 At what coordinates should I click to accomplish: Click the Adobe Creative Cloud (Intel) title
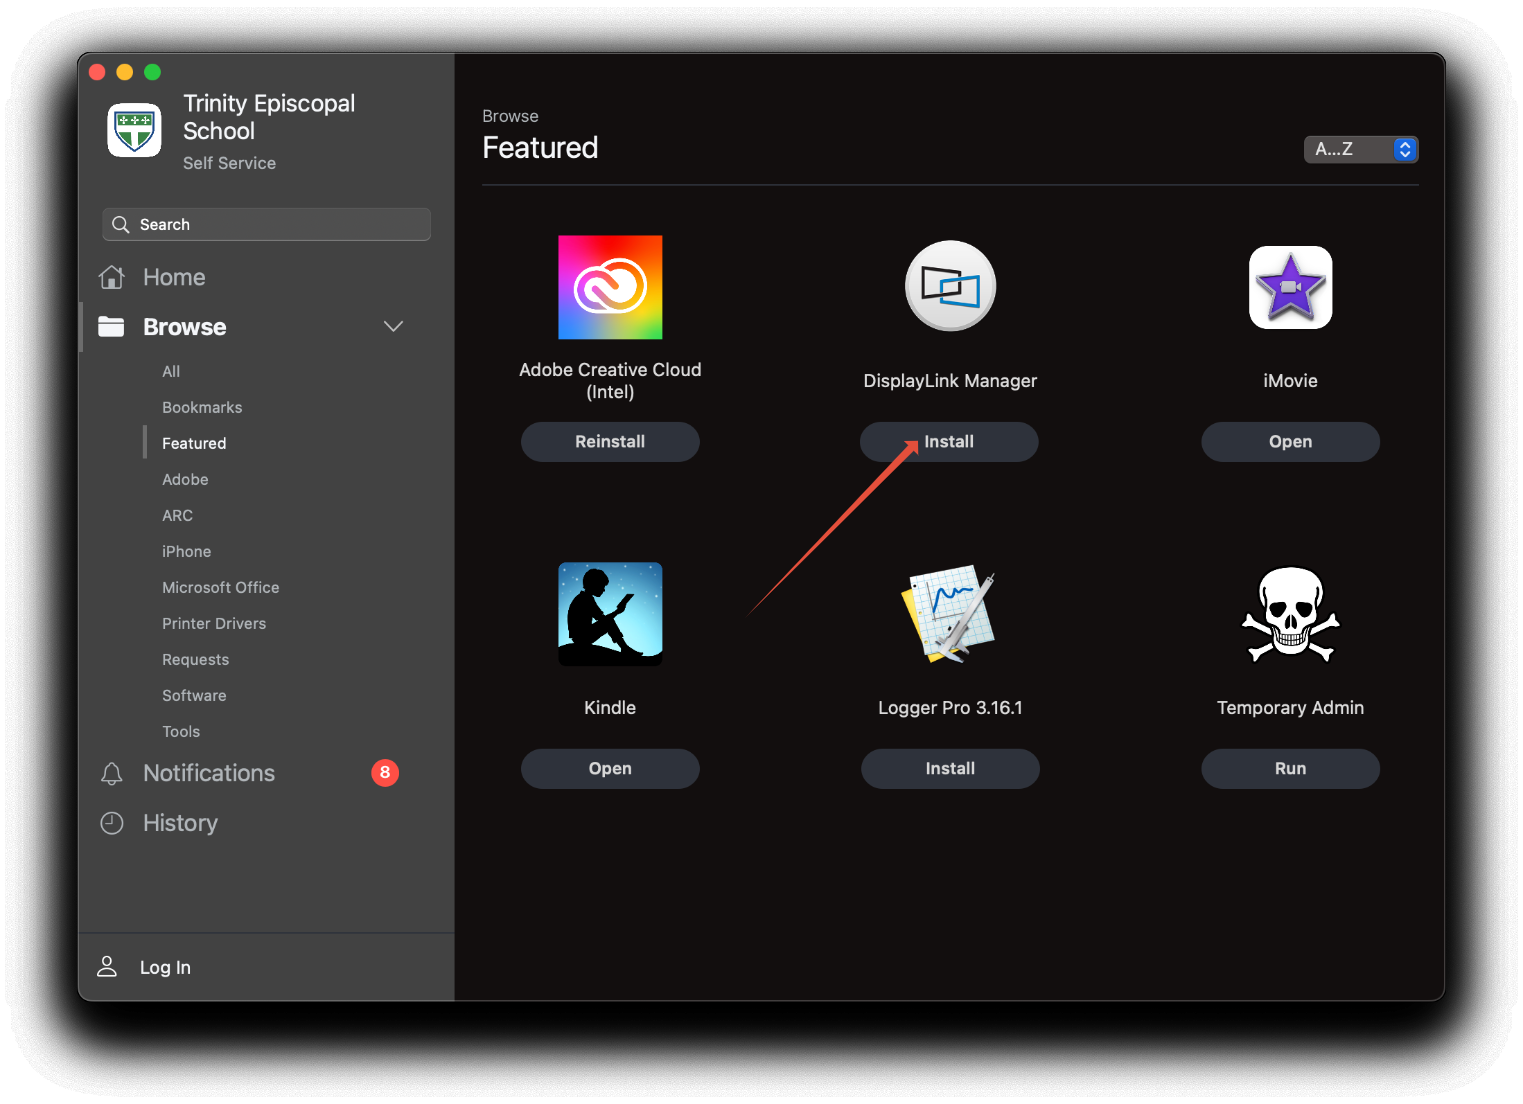[x=610, y=380]
